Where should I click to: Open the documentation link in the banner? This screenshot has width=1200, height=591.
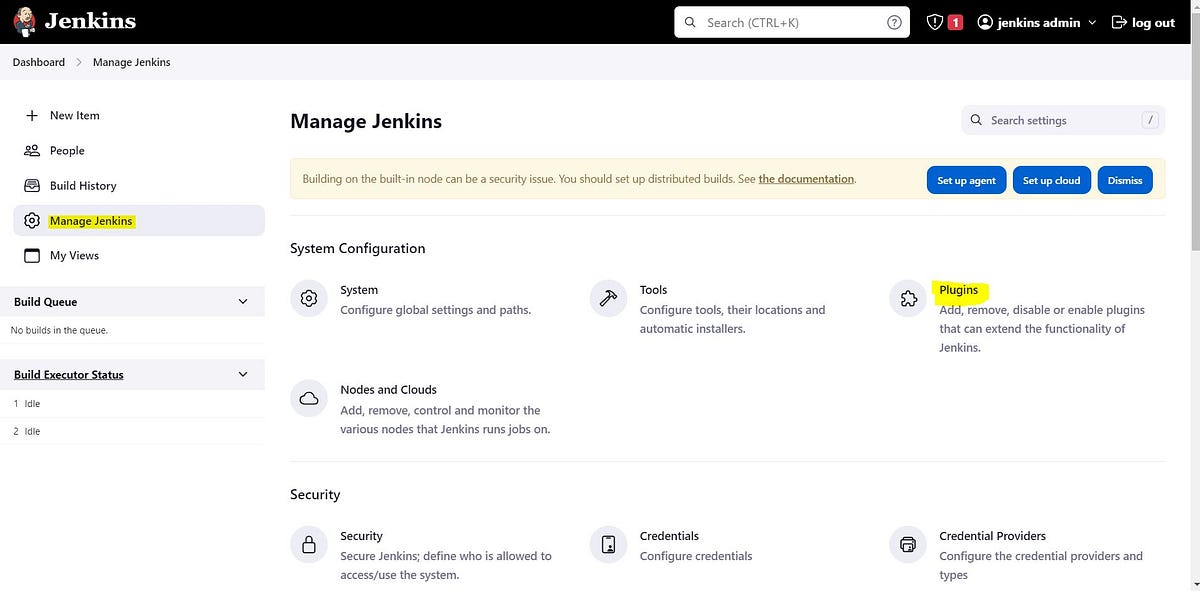(x=806, y=179)
